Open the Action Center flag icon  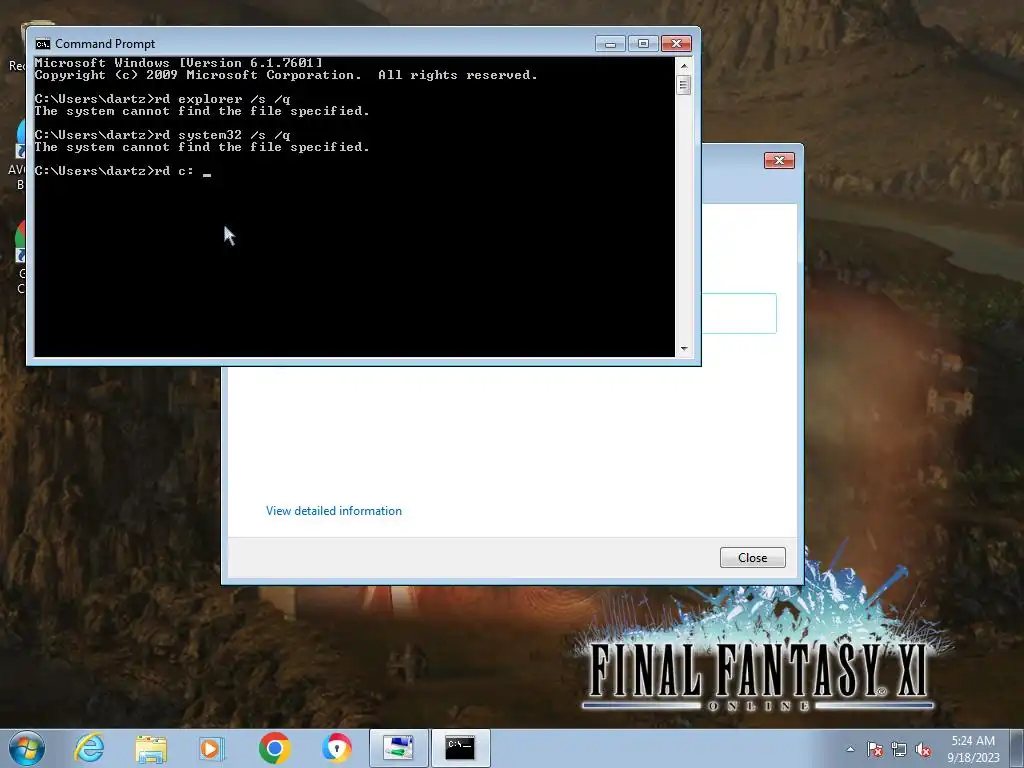coord(875,749)
